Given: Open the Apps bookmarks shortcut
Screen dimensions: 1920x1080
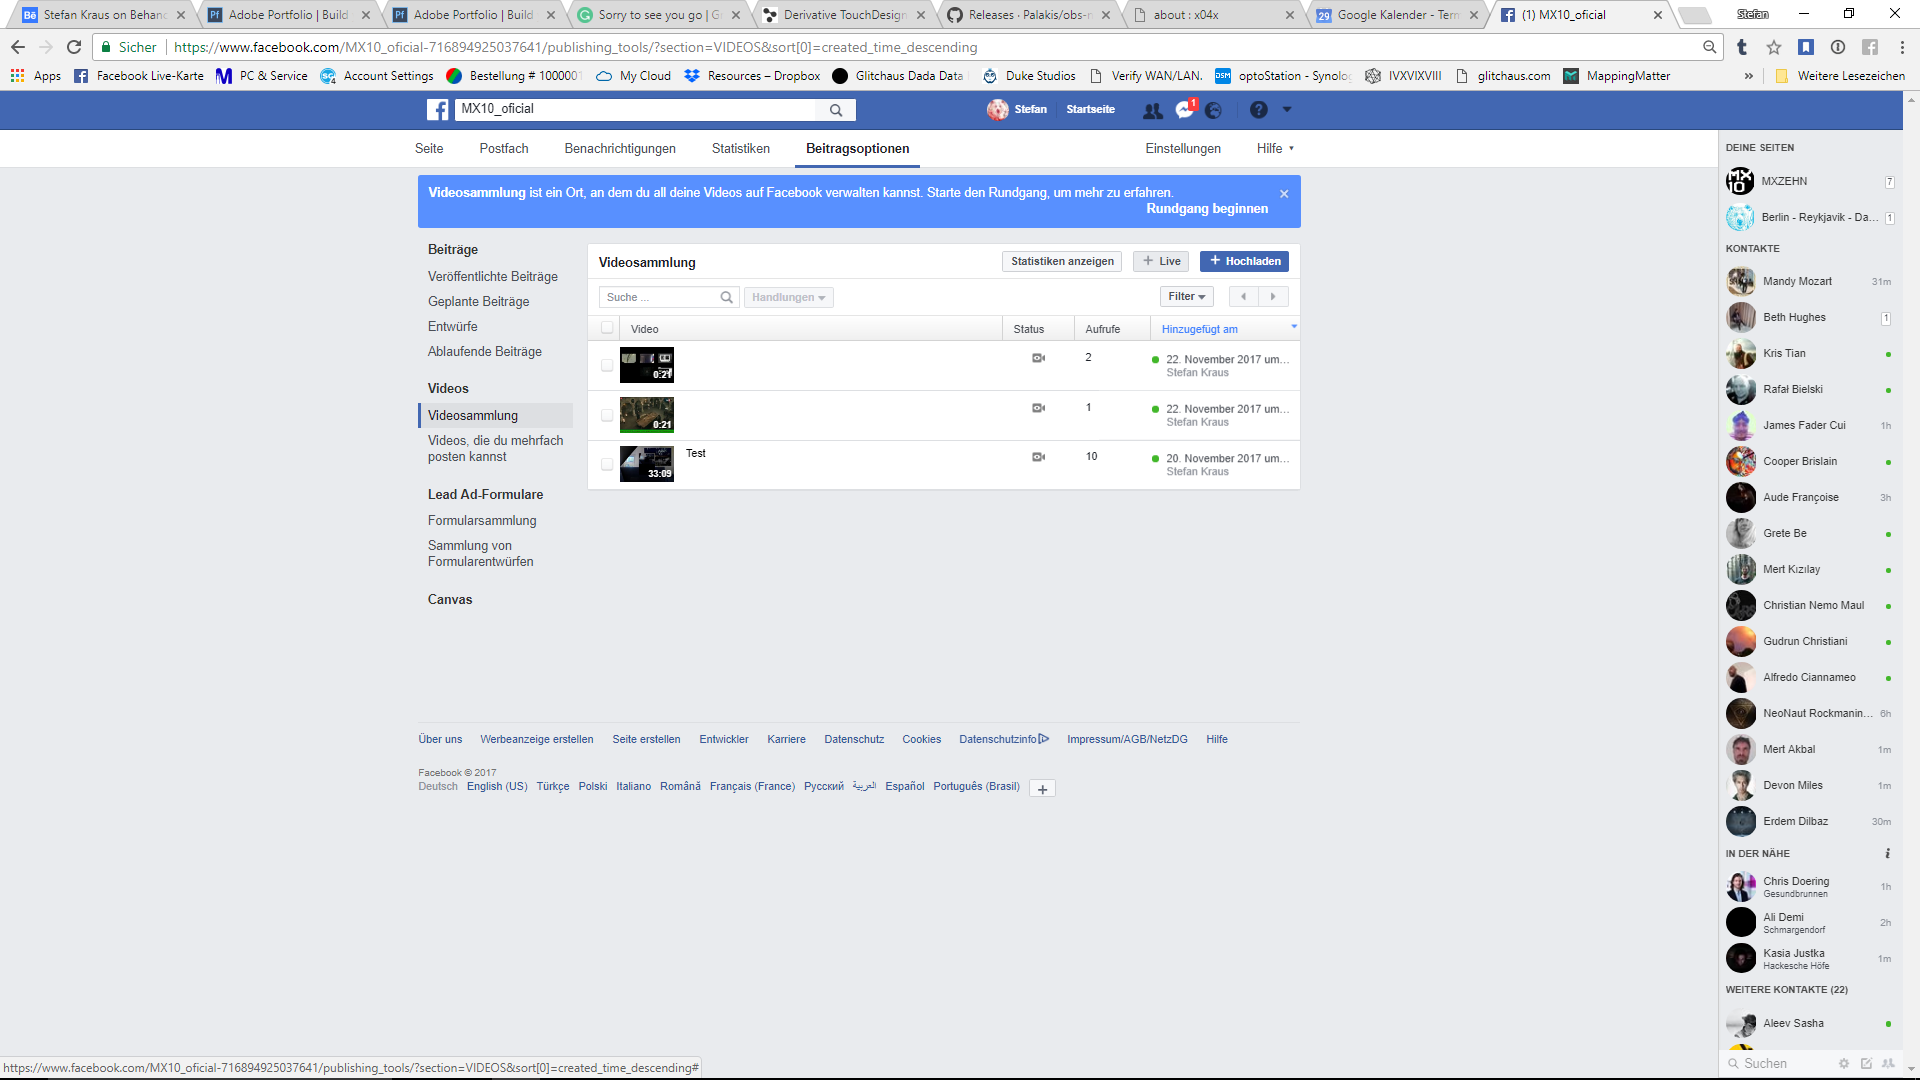Looking at the screenshot, I should pyautogui.click(x=36, y=76).
